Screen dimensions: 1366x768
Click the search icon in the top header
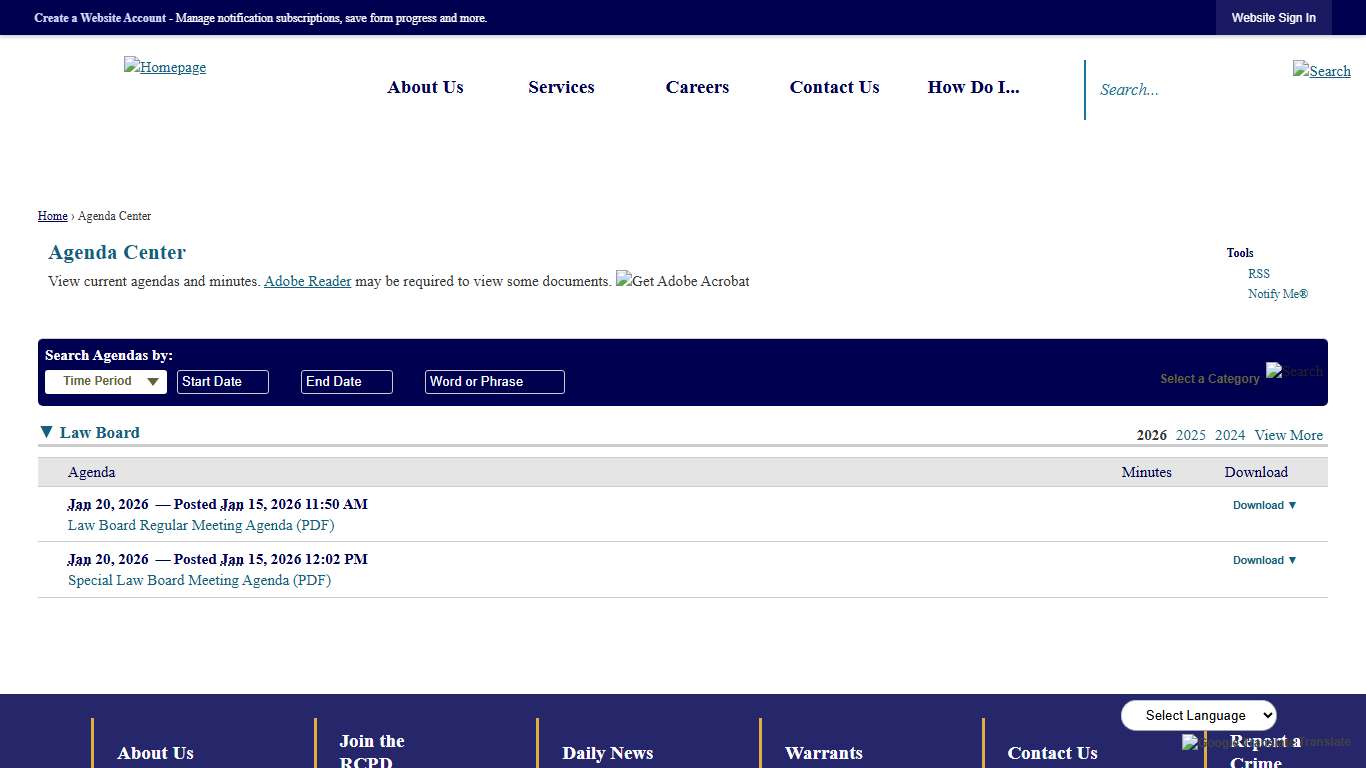click(x=1321, y=71)
